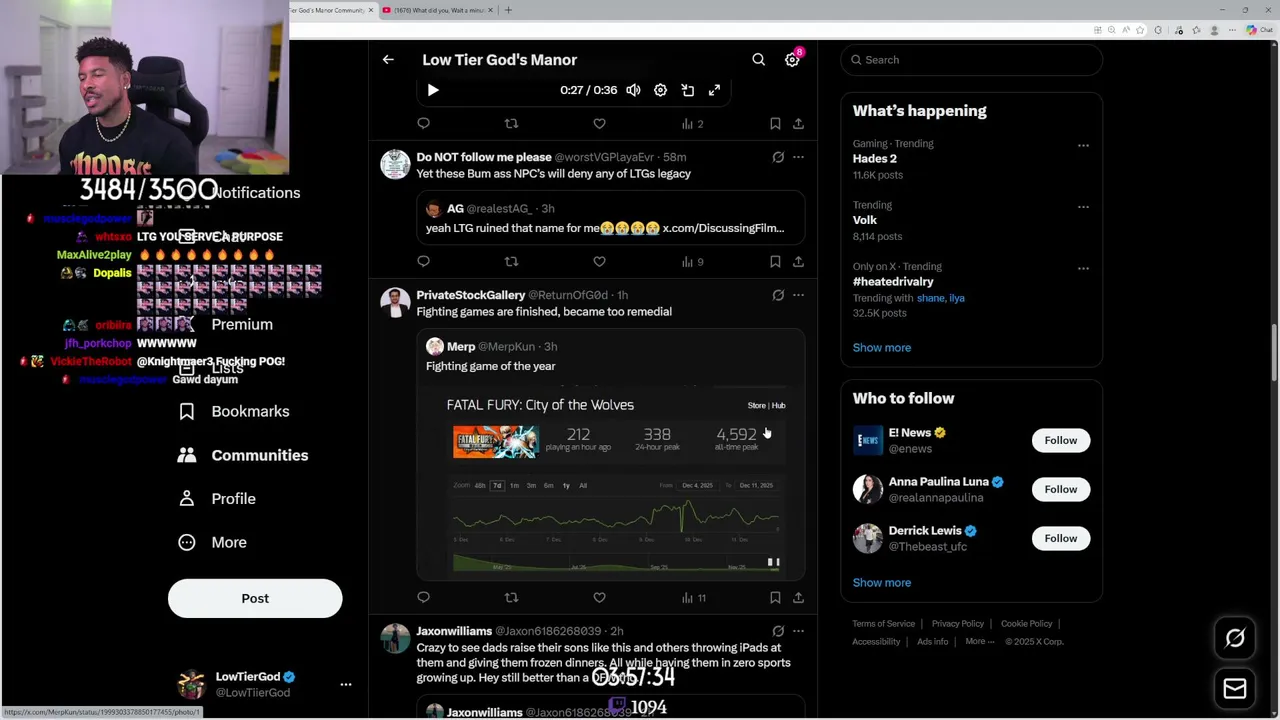
Task: Share the PrivateStockGallery post
Action: pos(798,598)
